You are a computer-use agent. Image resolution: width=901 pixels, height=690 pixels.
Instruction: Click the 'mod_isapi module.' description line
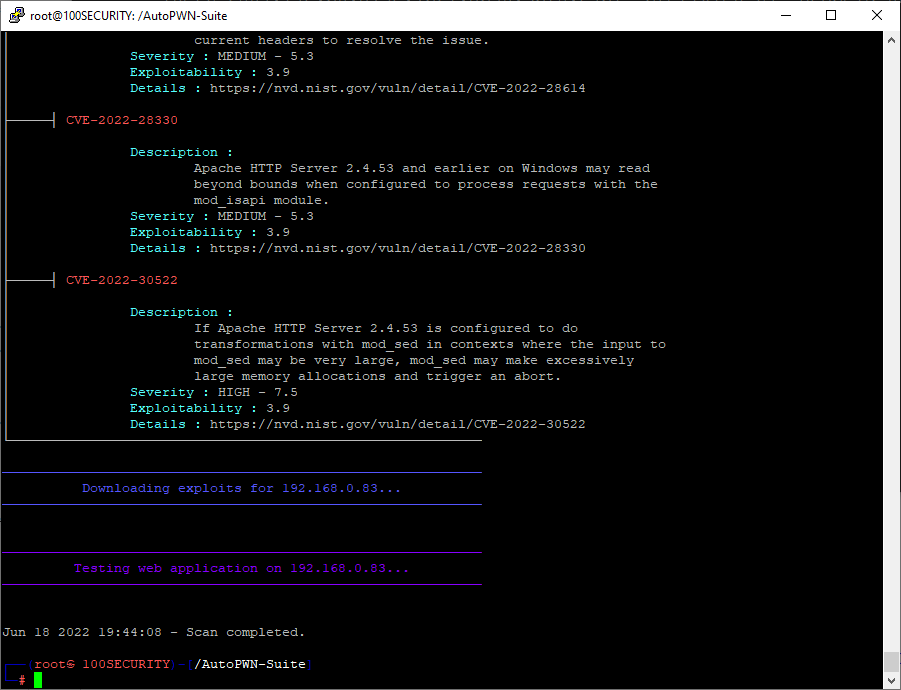261,201
